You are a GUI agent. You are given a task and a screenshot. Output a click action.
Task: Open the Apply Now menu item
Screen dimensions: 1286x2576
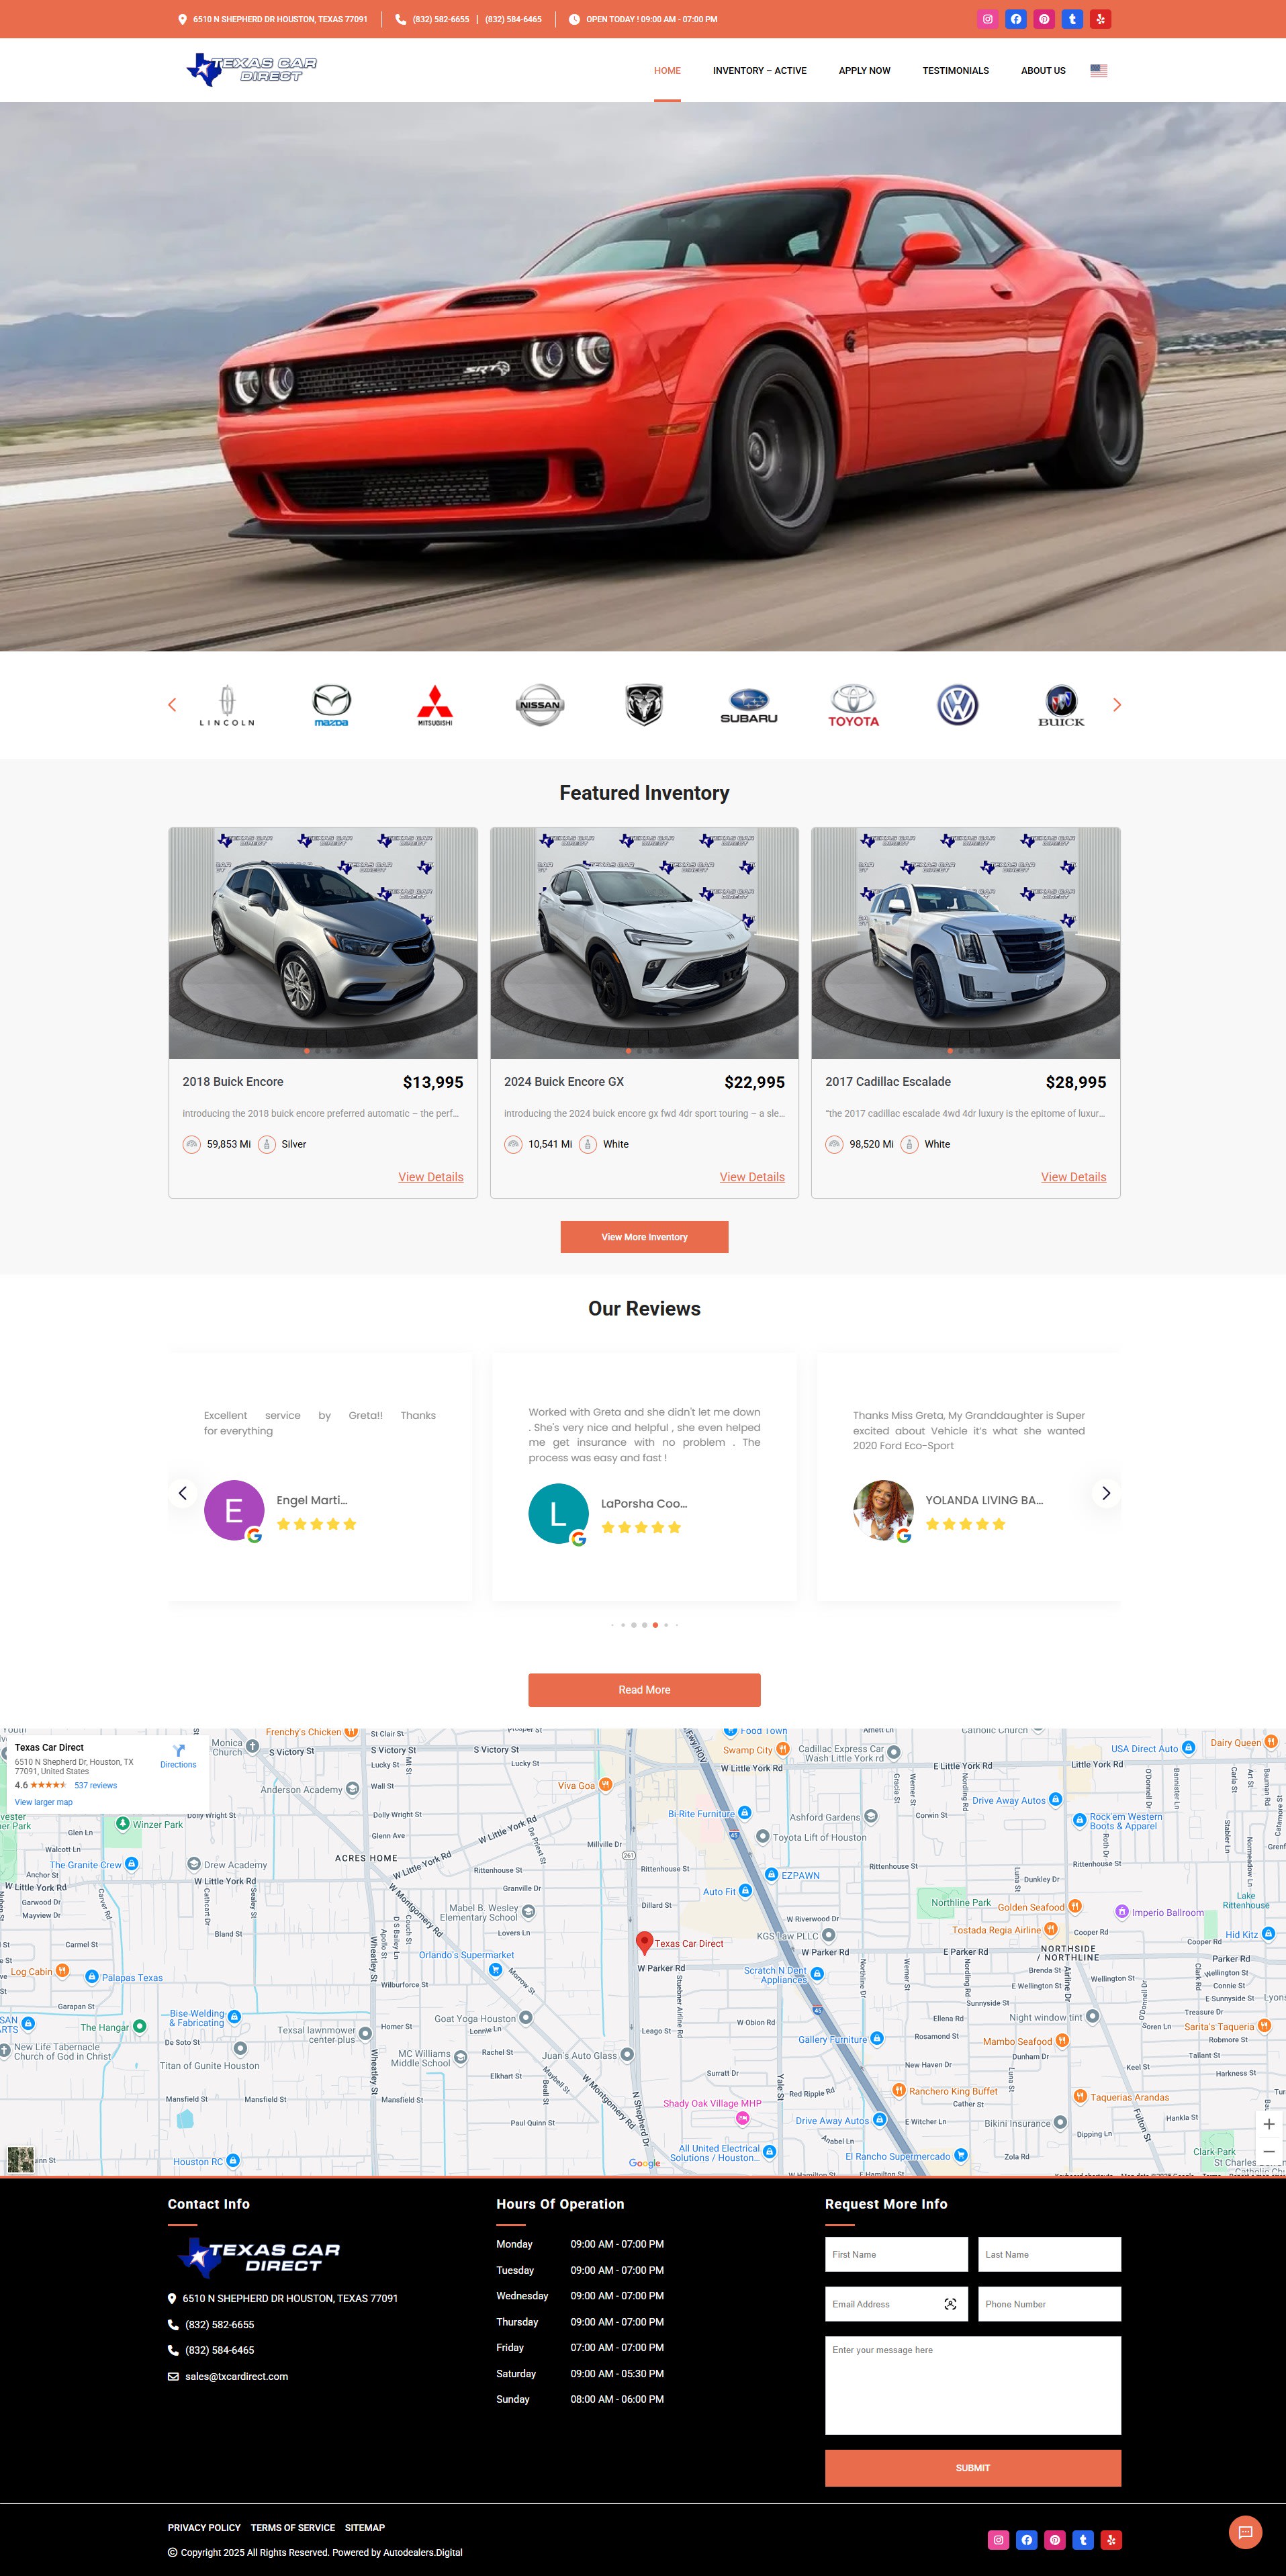click(x=864, y=71)
